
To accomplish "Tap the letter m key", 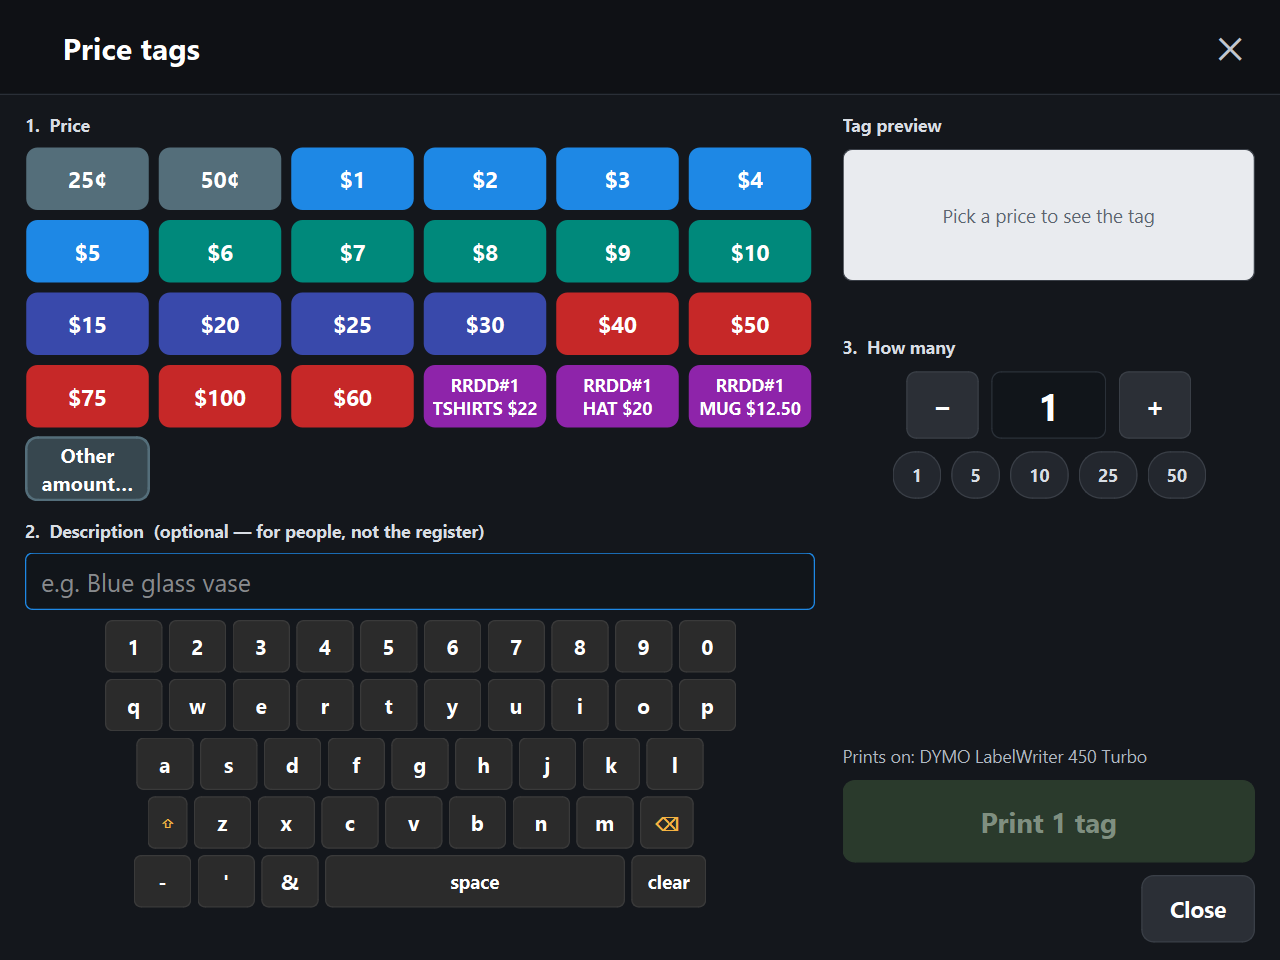I will click(605, 823).
